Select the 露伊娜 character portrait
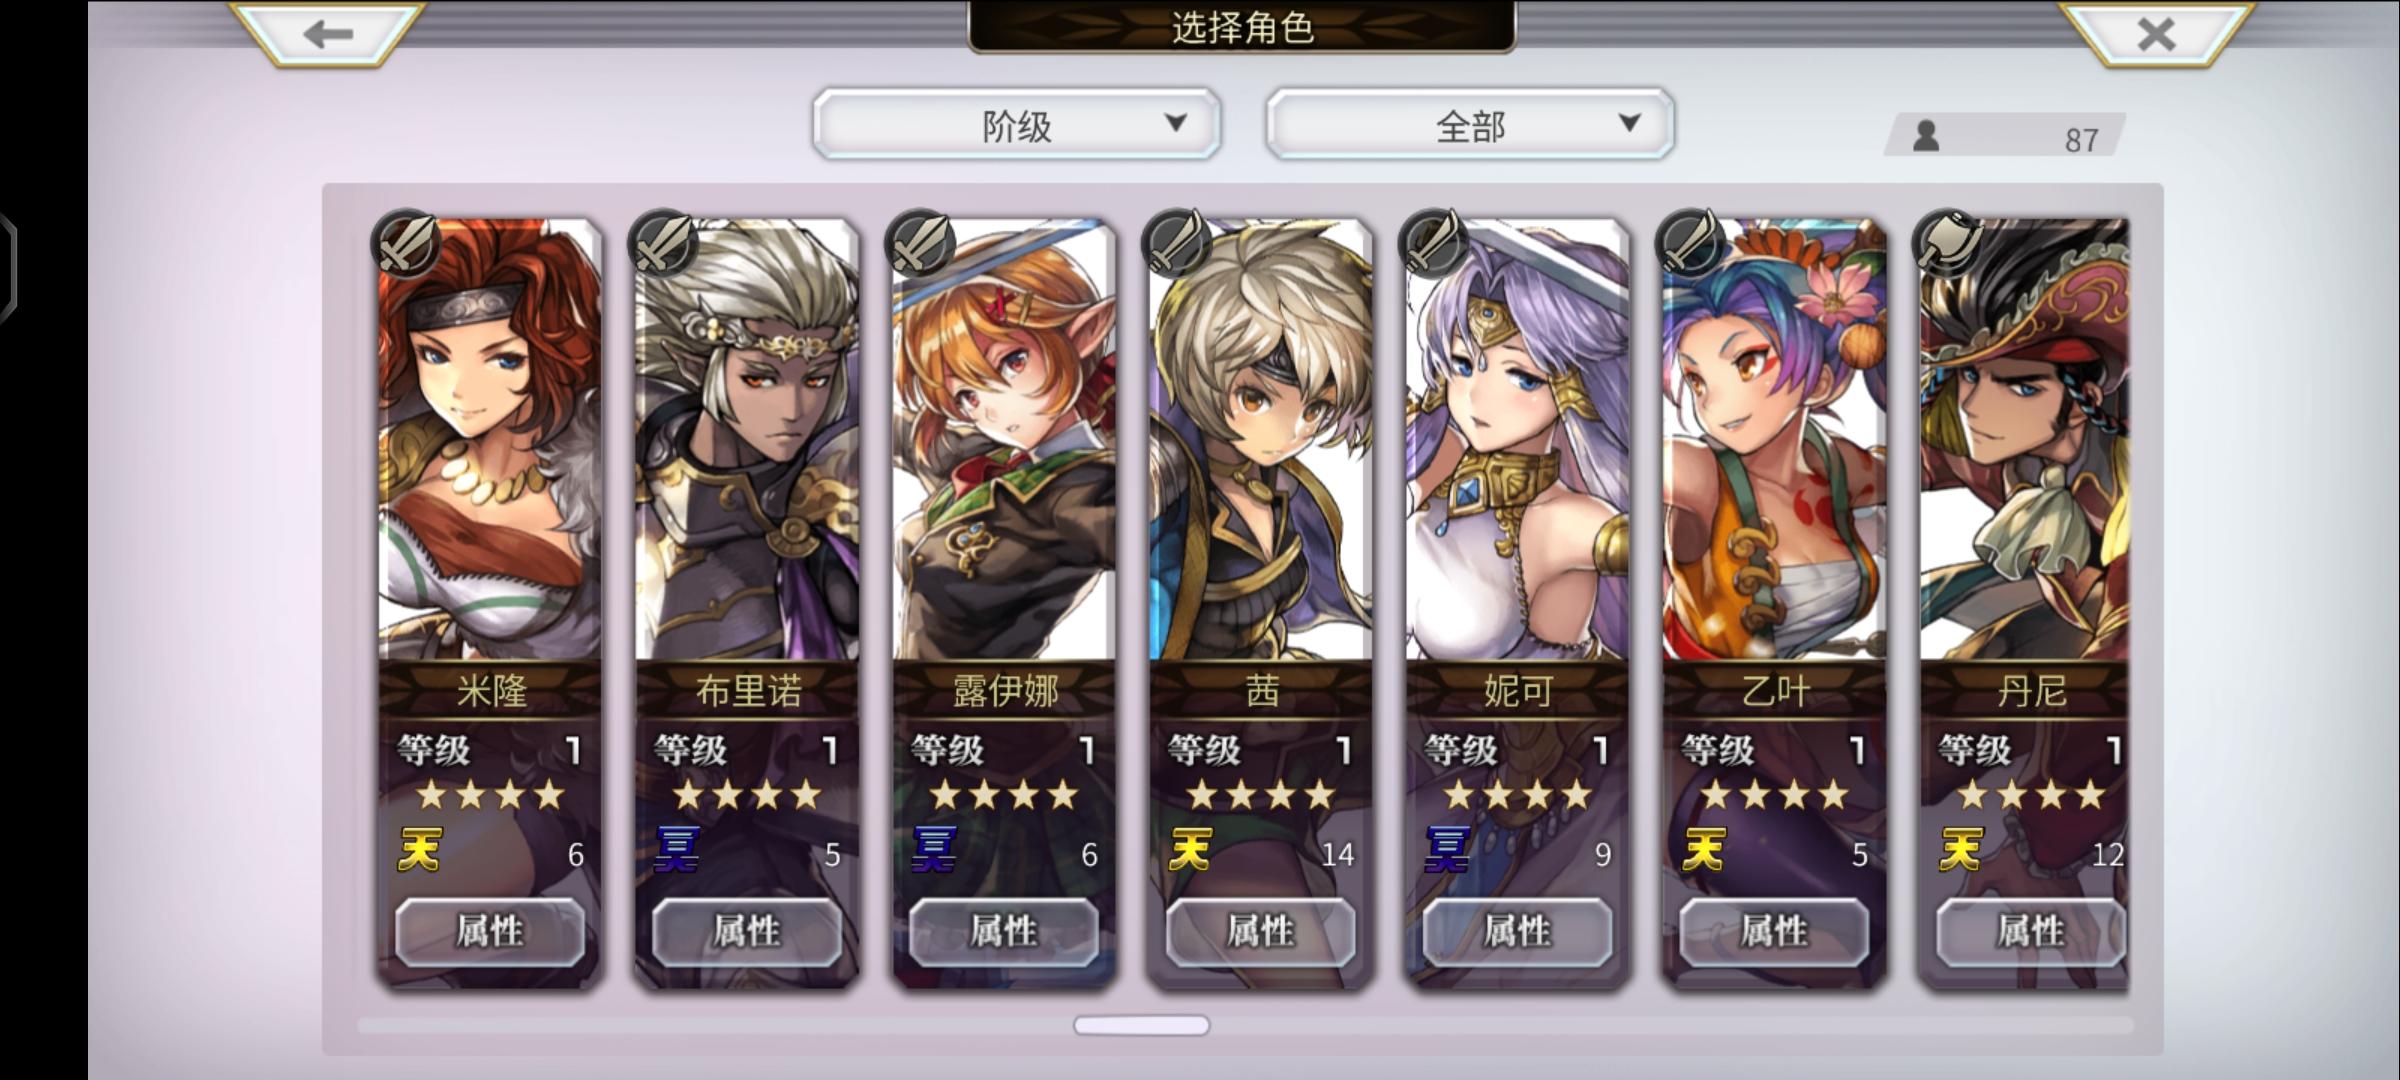This screenshot has width=2400, height=1080. (1004, 440)
